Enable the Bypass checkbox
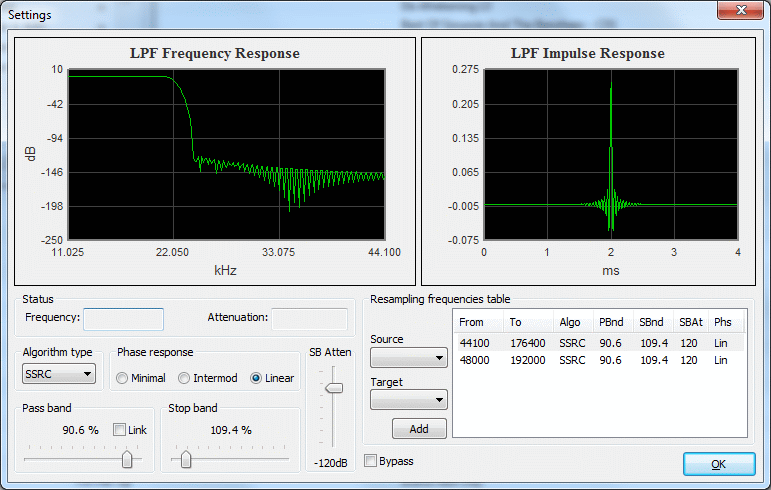 (371, 461)
